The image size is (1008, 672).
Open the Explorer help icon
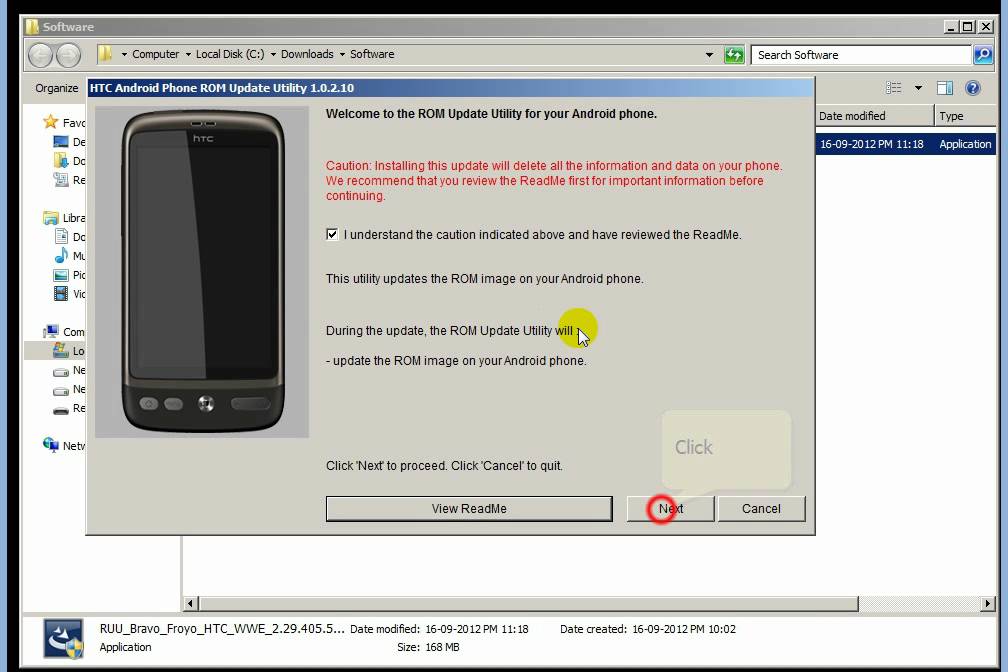point(973,88)
